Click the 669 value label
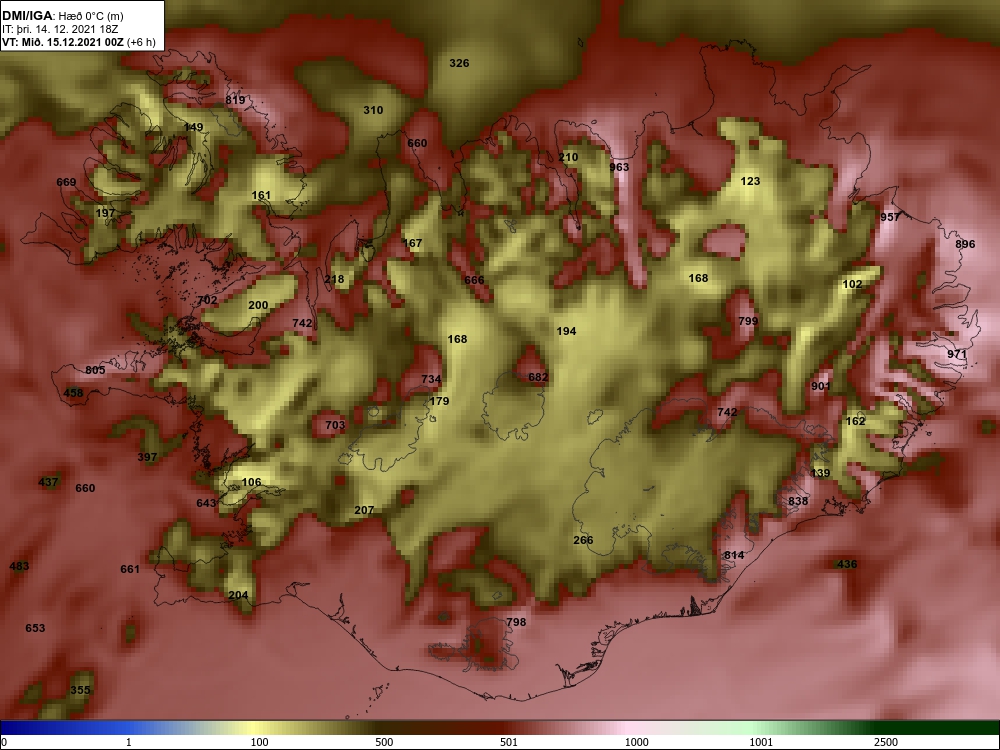 [x=66, y=182]
